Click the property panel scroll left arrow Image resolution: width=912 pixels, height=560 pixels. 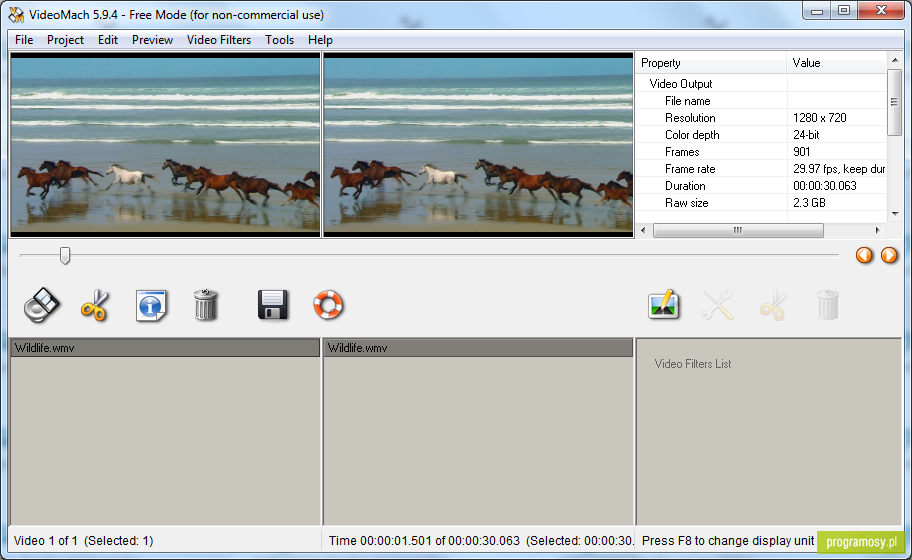tap(643, 230)
